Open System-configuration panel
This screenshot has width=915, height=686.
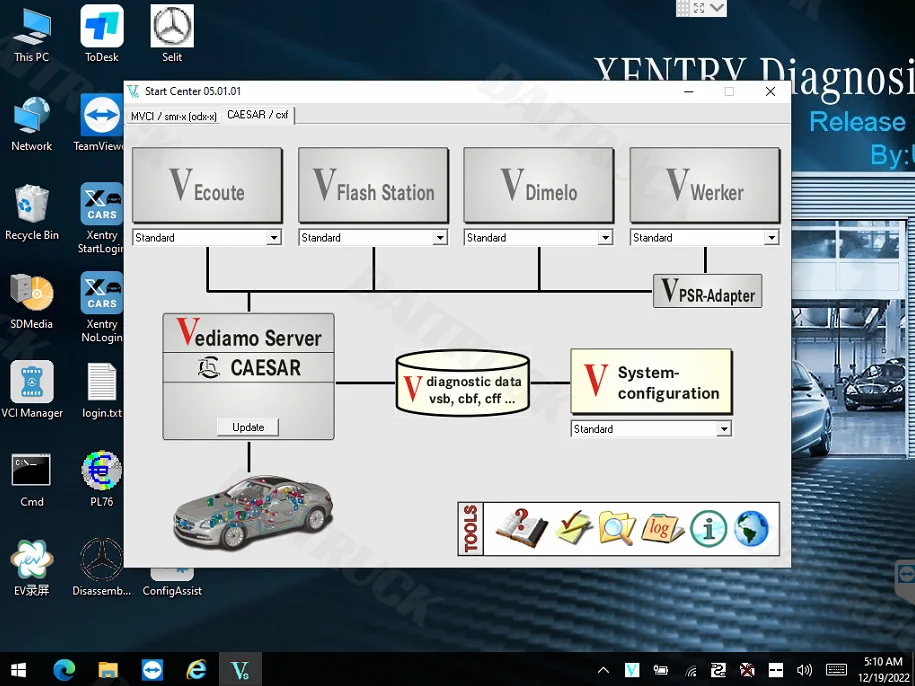[651, 382]
